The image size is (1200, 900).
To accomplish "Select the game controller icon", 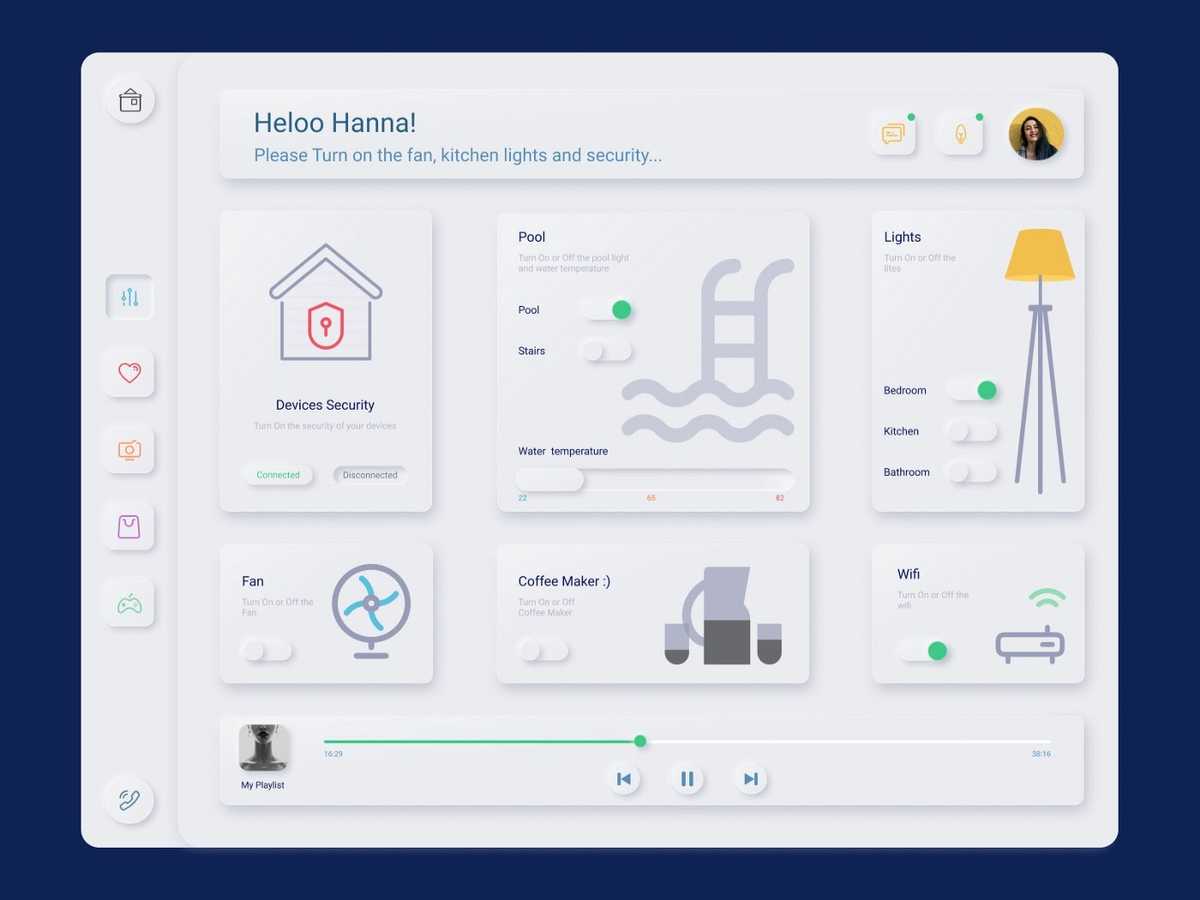I will [x=129, y=603].
